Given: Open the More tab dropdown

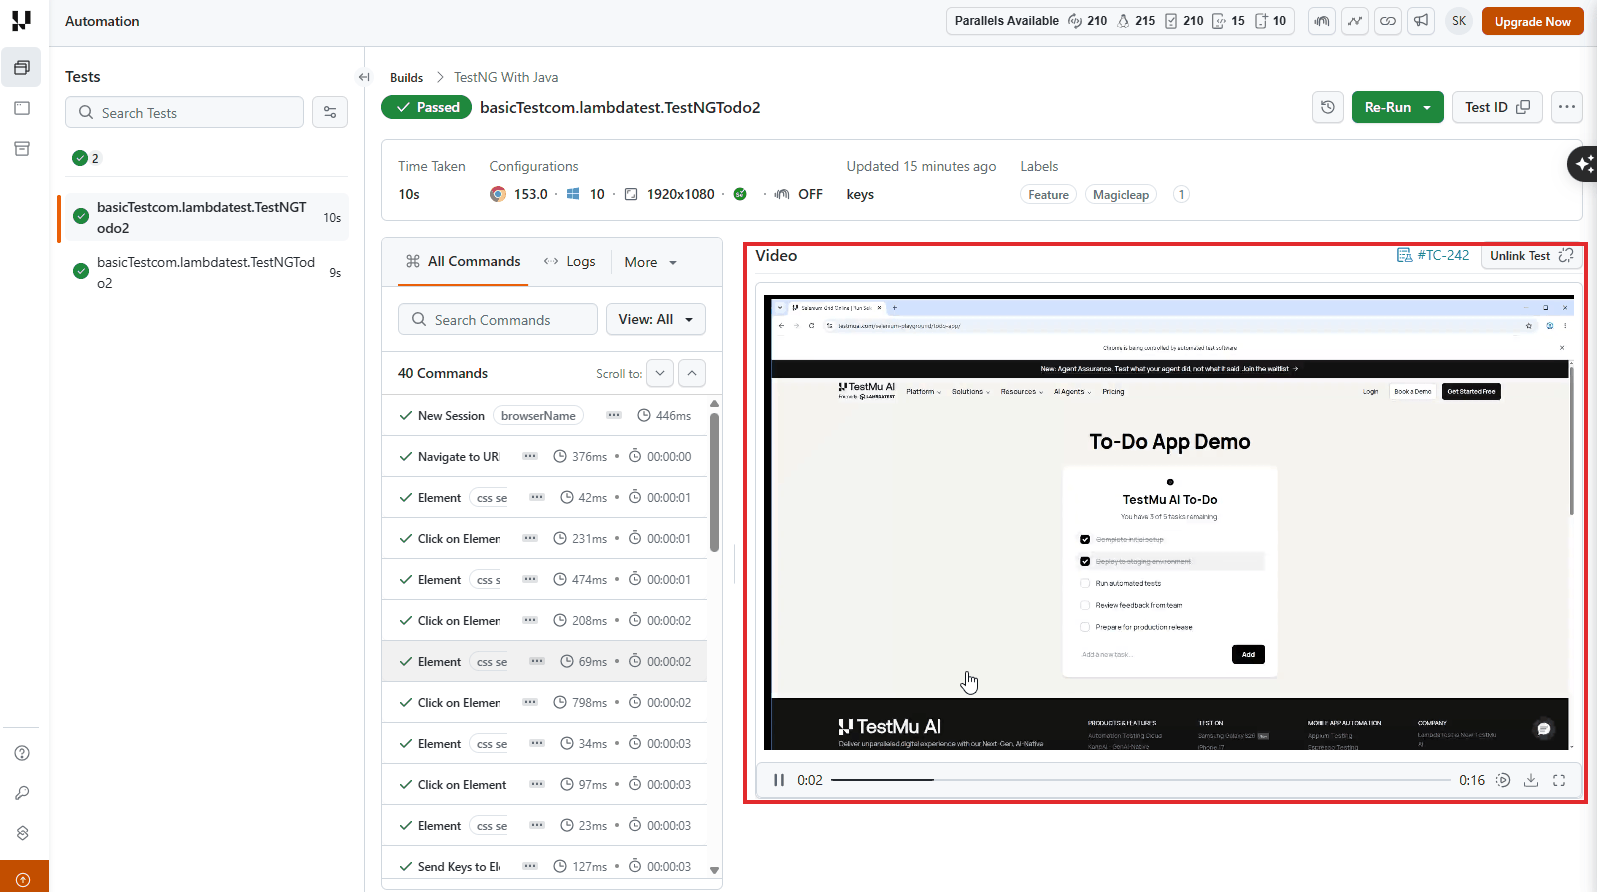Looking at the screenshot, I should pyautogui.click(x=651, y=262).
